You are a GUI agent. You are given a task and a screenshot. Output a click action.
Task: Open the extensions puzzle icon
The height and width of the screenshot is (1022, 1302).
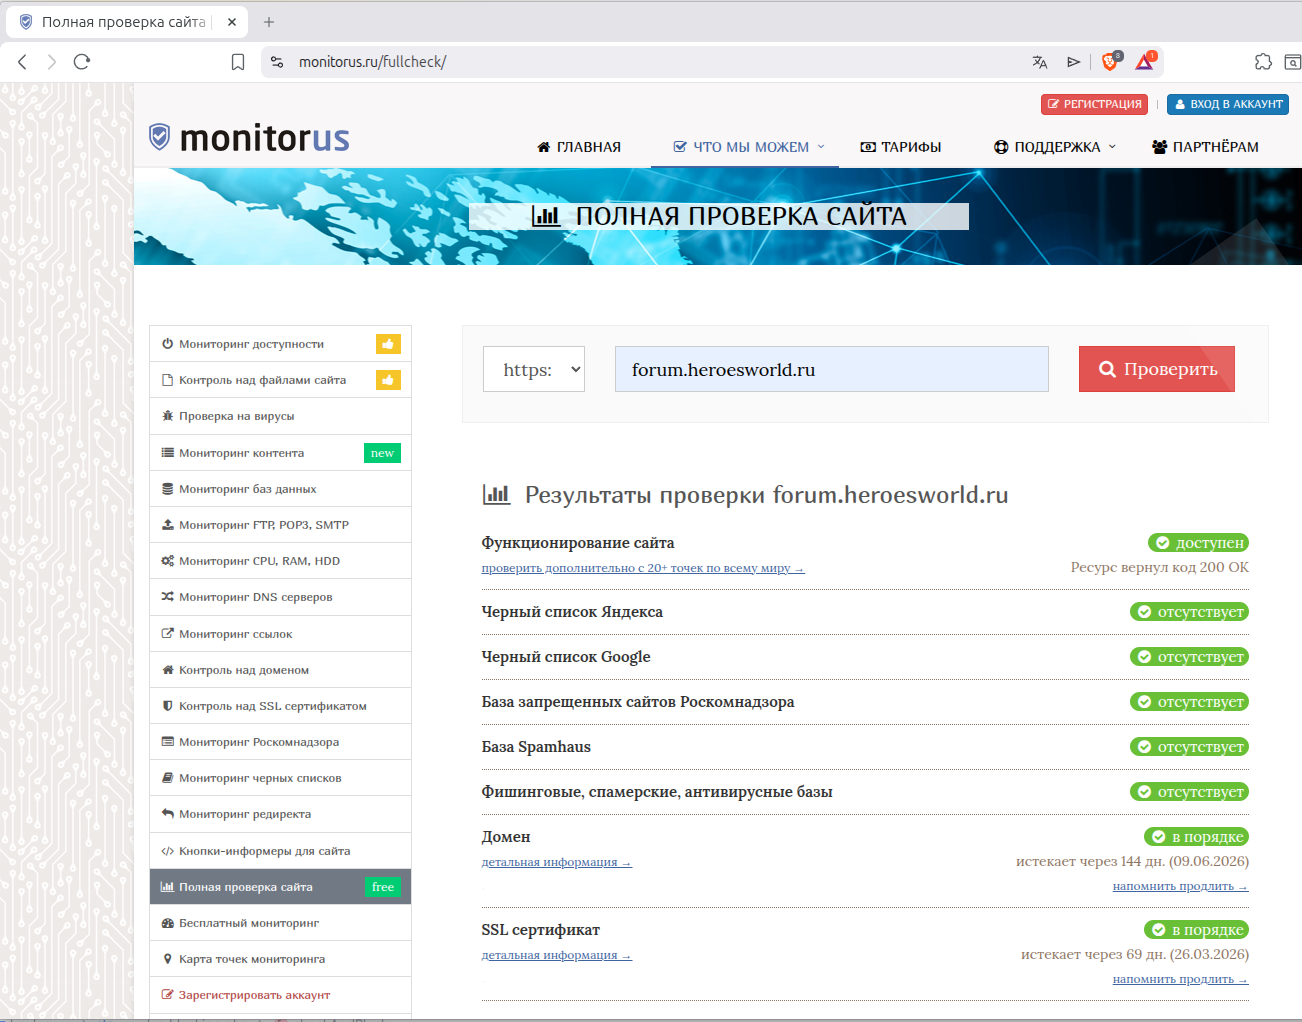click(1263, 62)
